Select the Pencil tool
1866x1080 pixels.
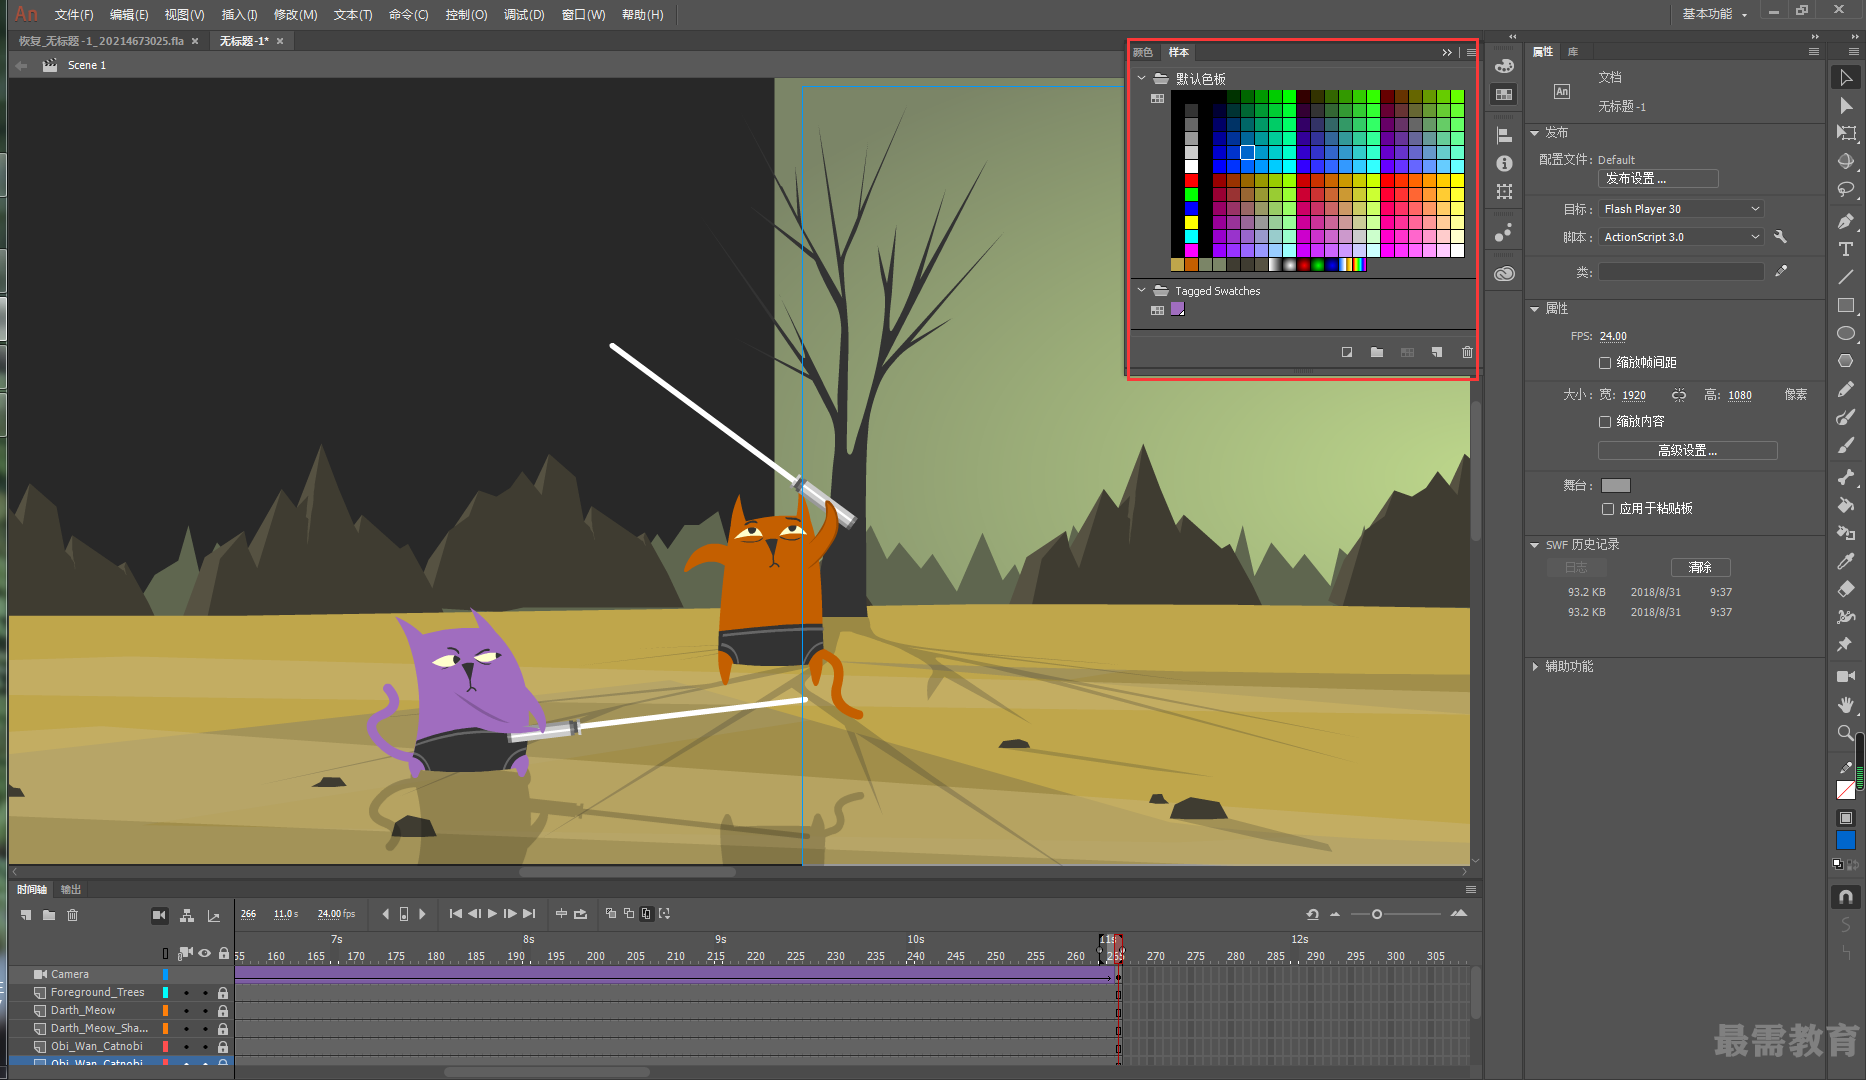(x=1846, y=389)
